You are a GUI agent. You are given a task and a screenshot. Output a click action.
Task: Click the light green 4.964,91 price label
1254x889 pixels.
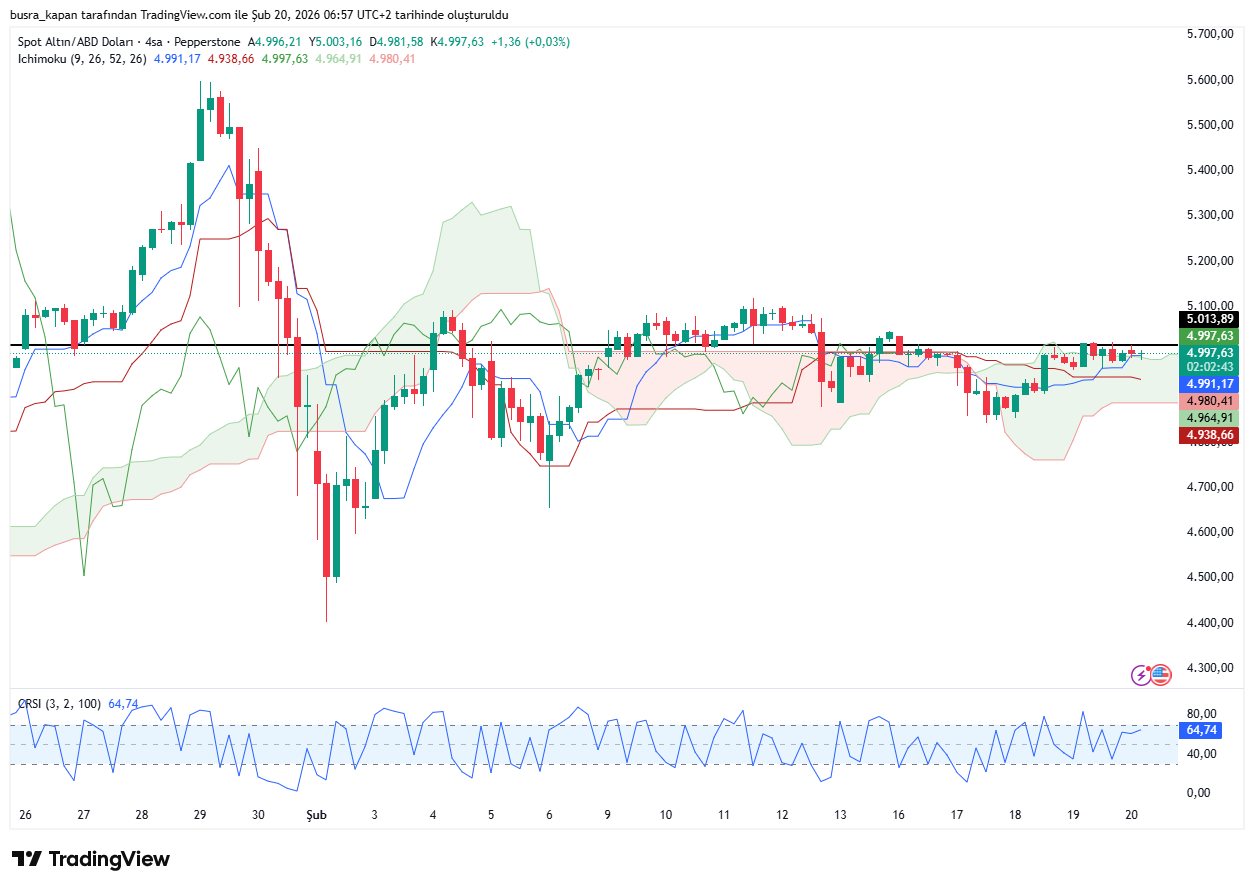pos(1209,418)
